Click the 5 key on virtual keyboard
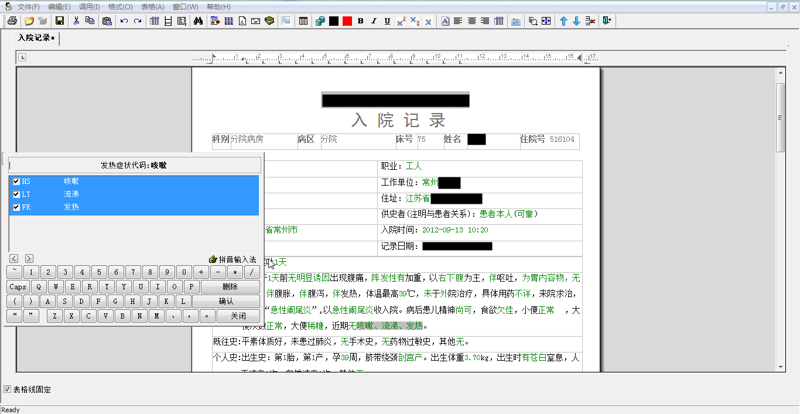 point(99,272)
